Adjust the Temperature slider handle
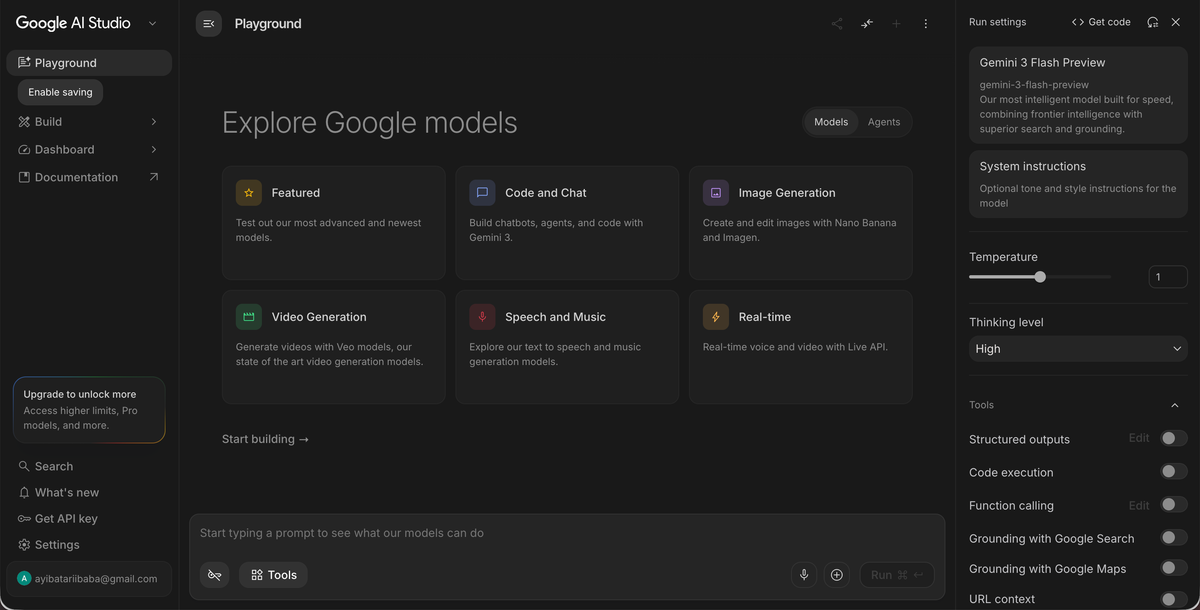This screenshot has height=610, width=1200. [x=1040, y=277]
